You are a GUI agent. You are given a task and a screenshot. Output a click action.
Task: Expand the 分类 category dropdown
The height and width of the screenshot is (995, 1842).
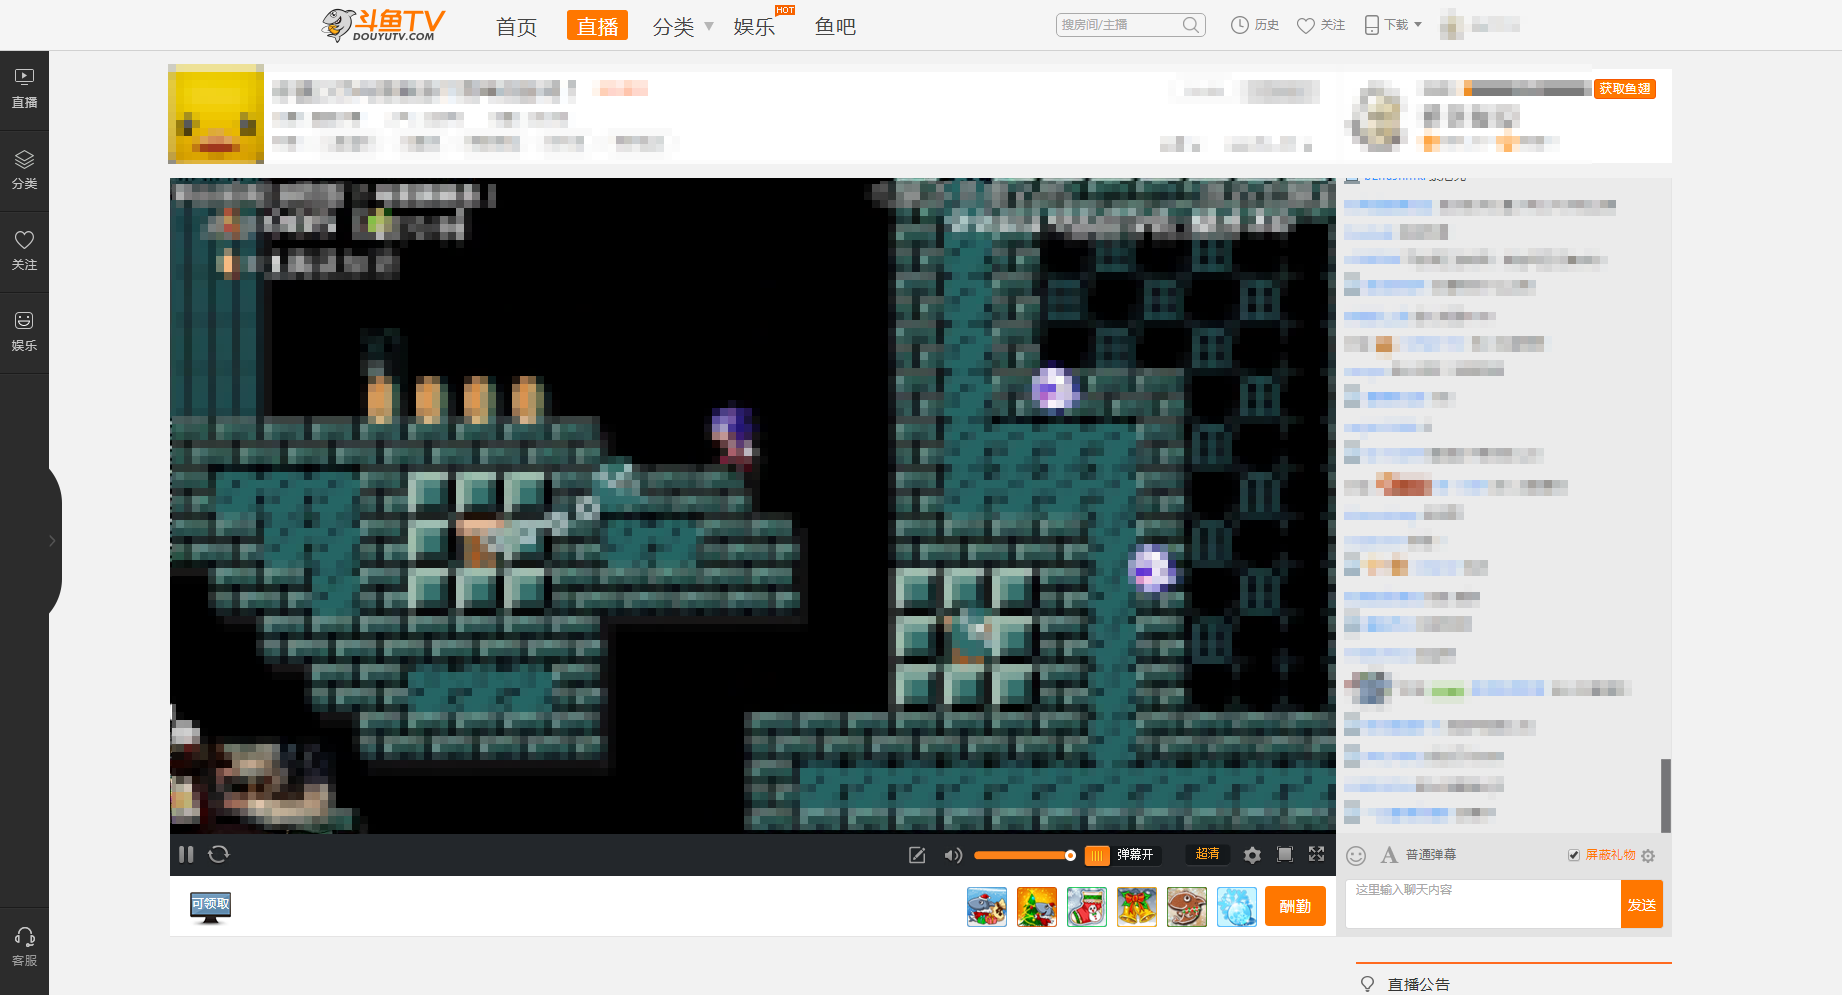point(683,27)
